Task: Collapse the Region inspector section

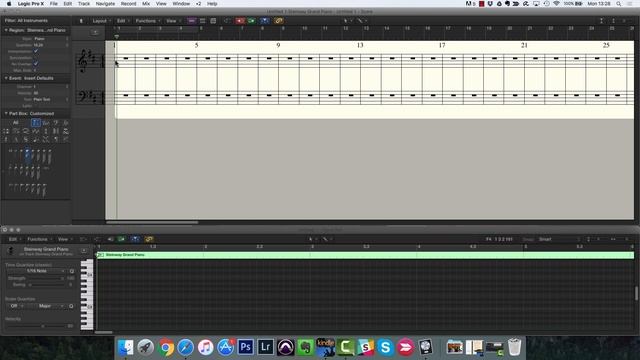Action: click(6, 30)
